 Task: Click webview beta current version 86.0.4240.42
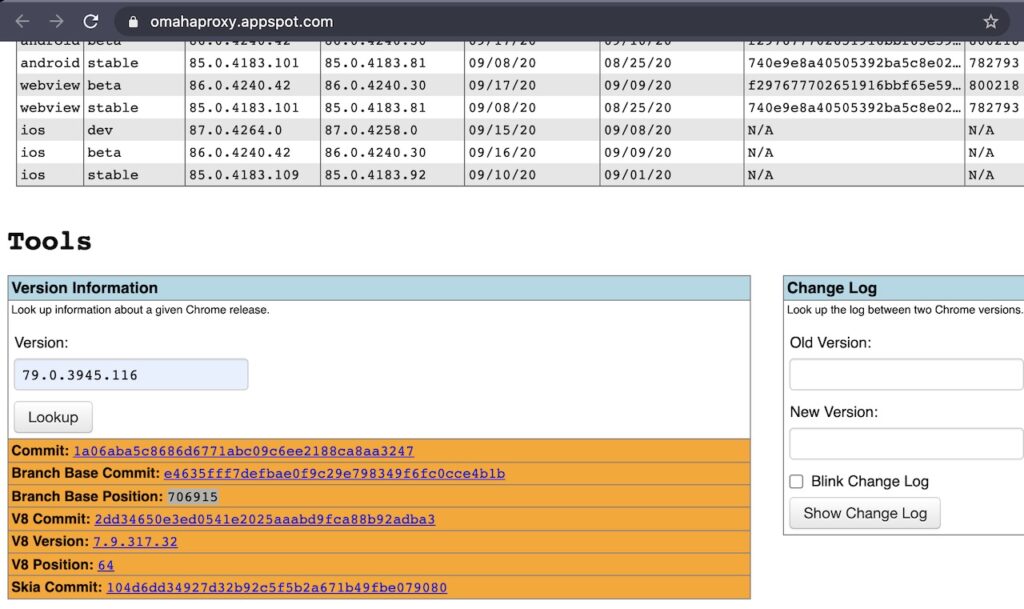coord(240,85)
